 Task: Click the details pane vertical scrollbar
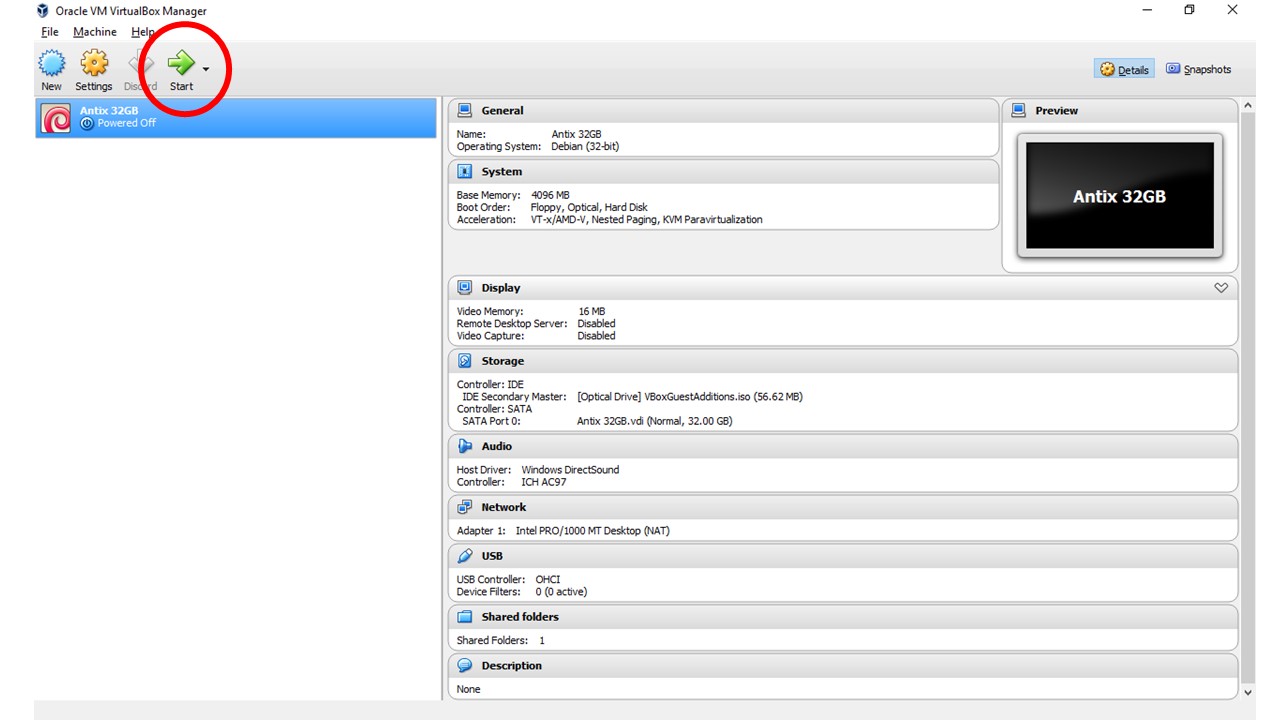tap(1247, 398)
